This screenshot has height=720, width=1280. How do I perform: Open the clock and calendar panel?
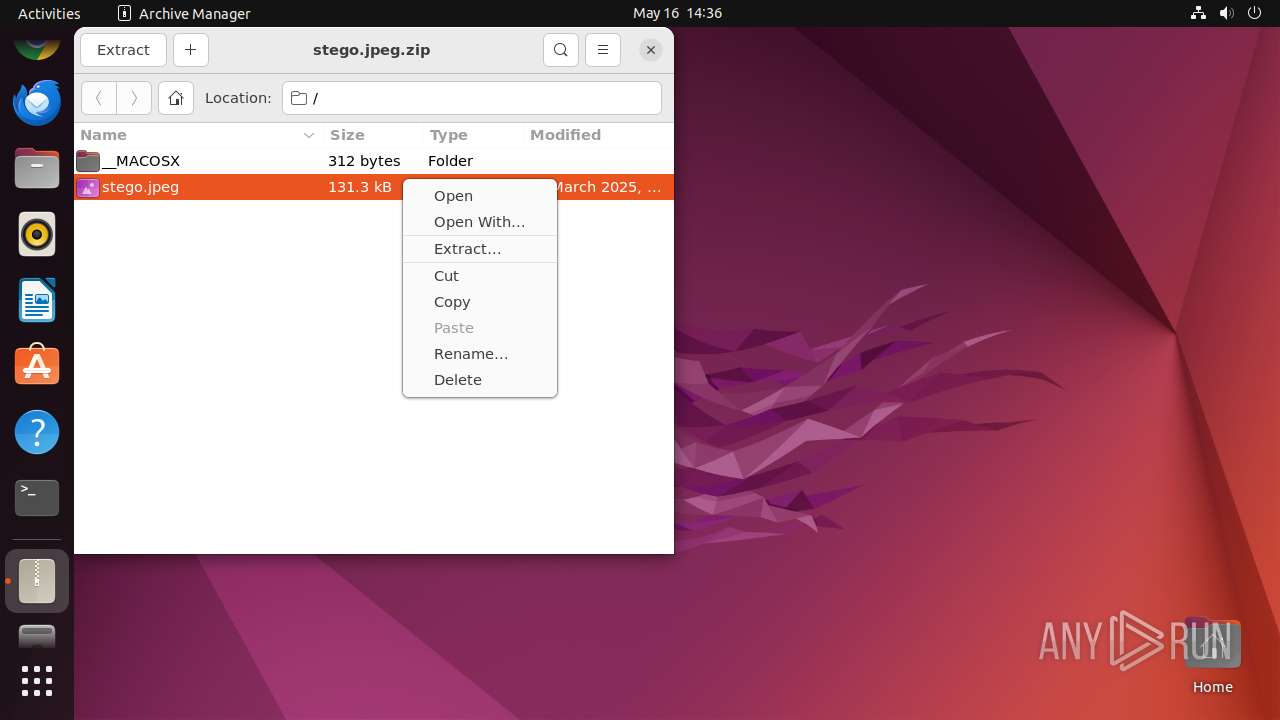point(677,13)
